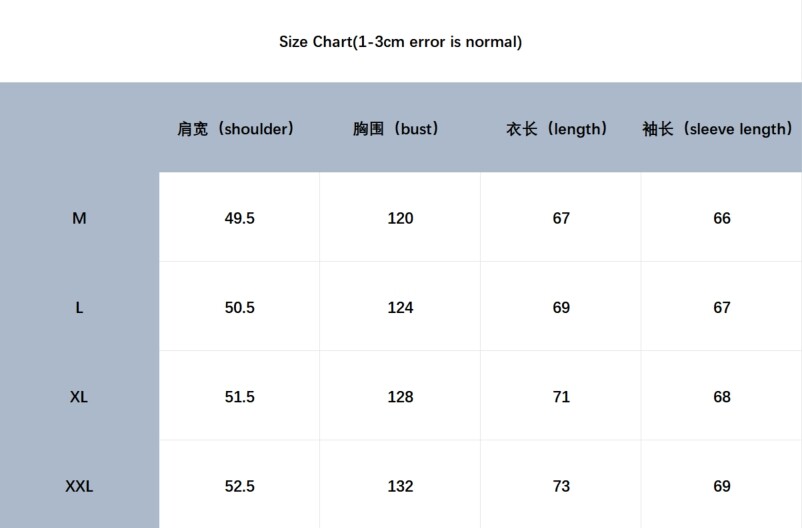
Task: Click the XXL row length value 73
Action: point(561,486)
